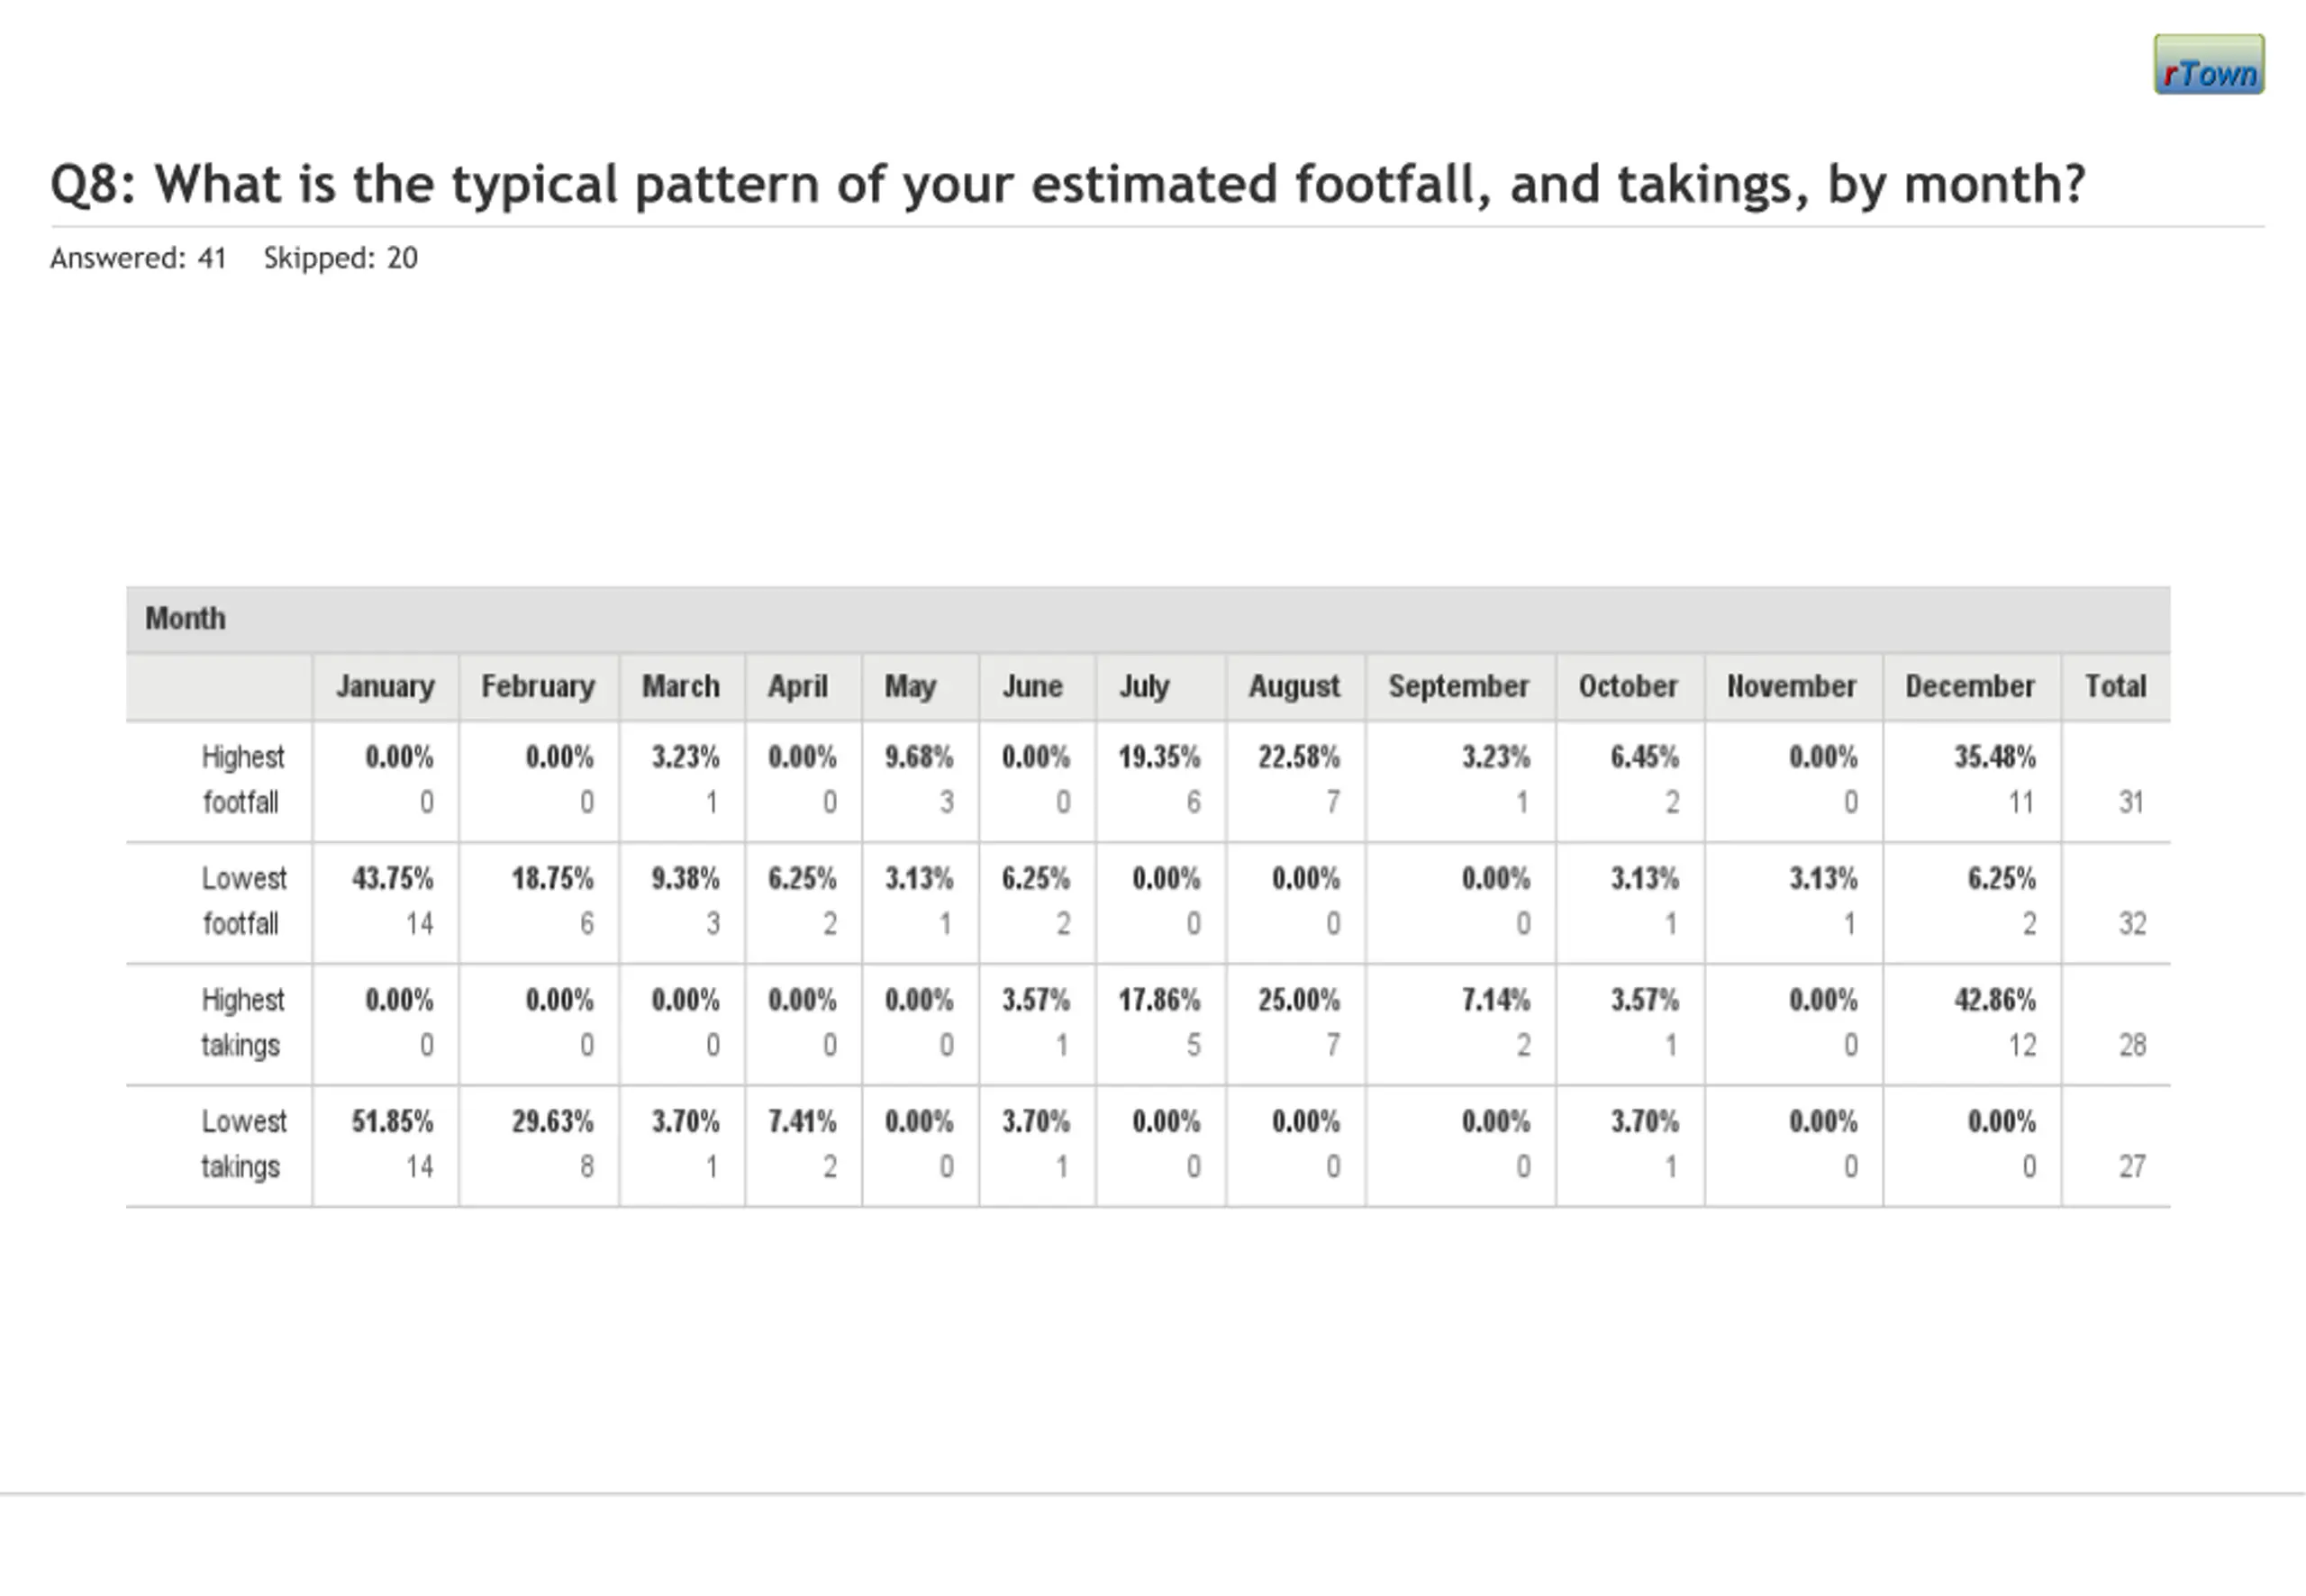Select the 'Highest footfall' row label
The image size is (2306, 1596).
click(242, 780)
